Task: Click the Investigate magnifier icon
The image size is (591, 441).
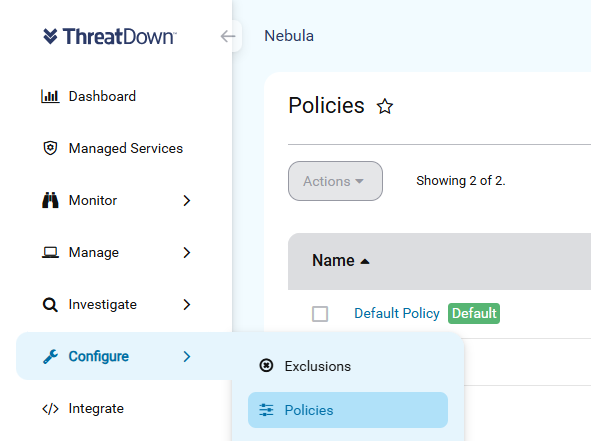Action: [x=50, y=305]
